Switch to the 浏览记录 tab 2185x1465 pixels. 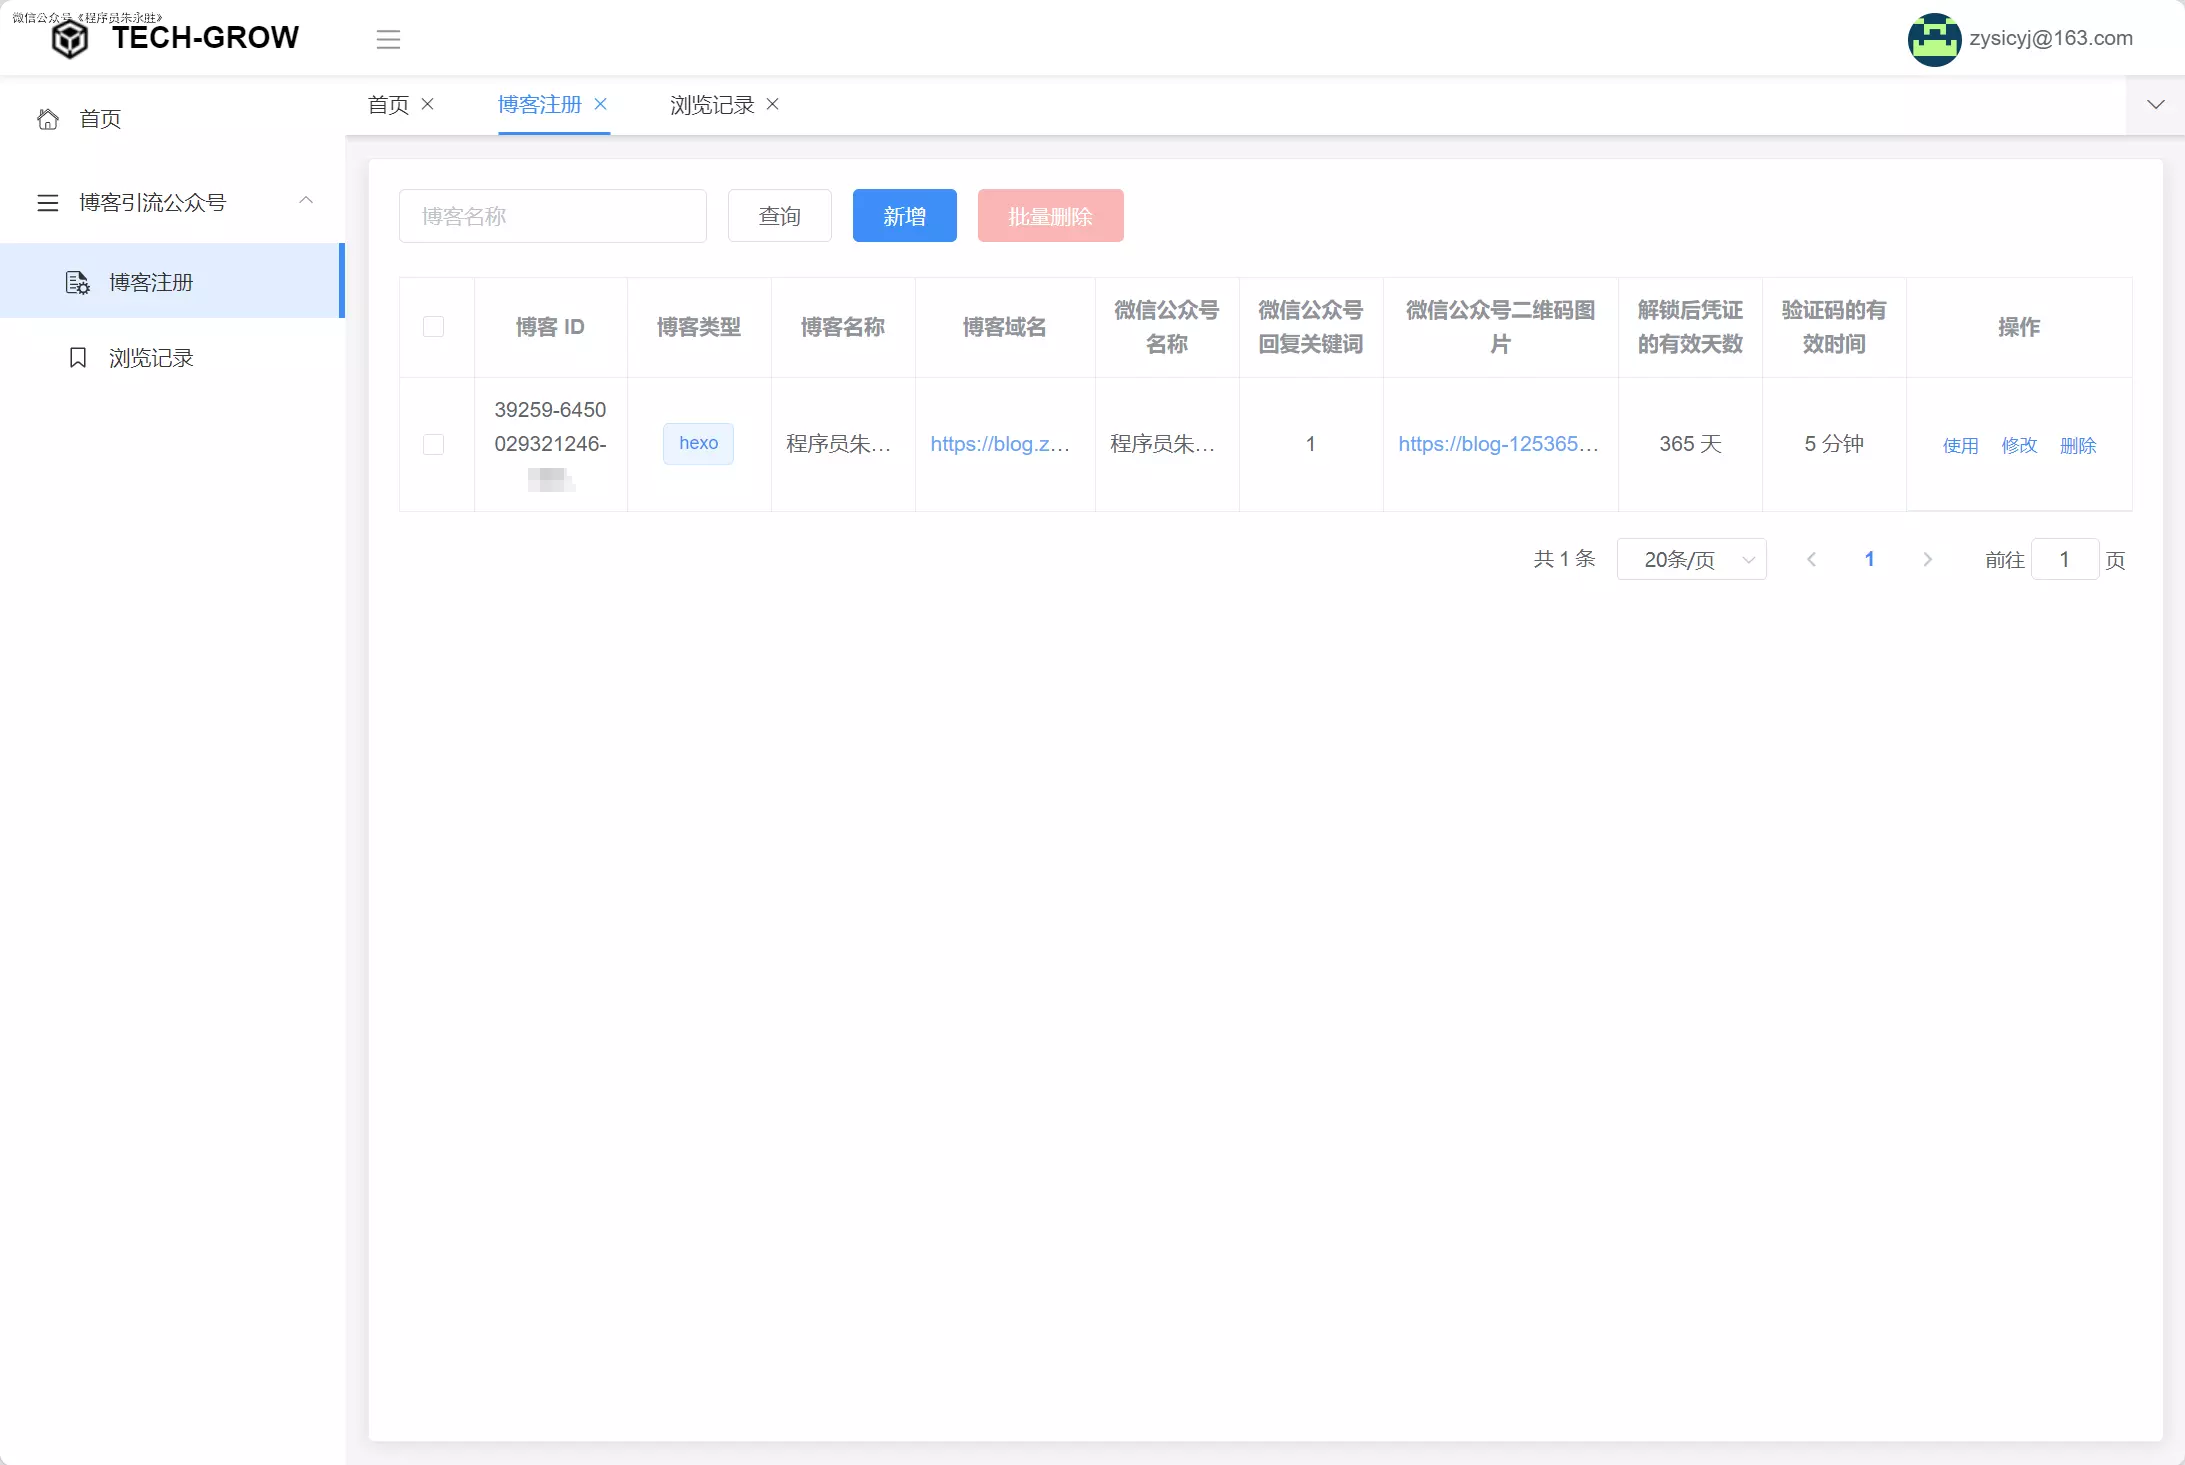tap(712, 105)
